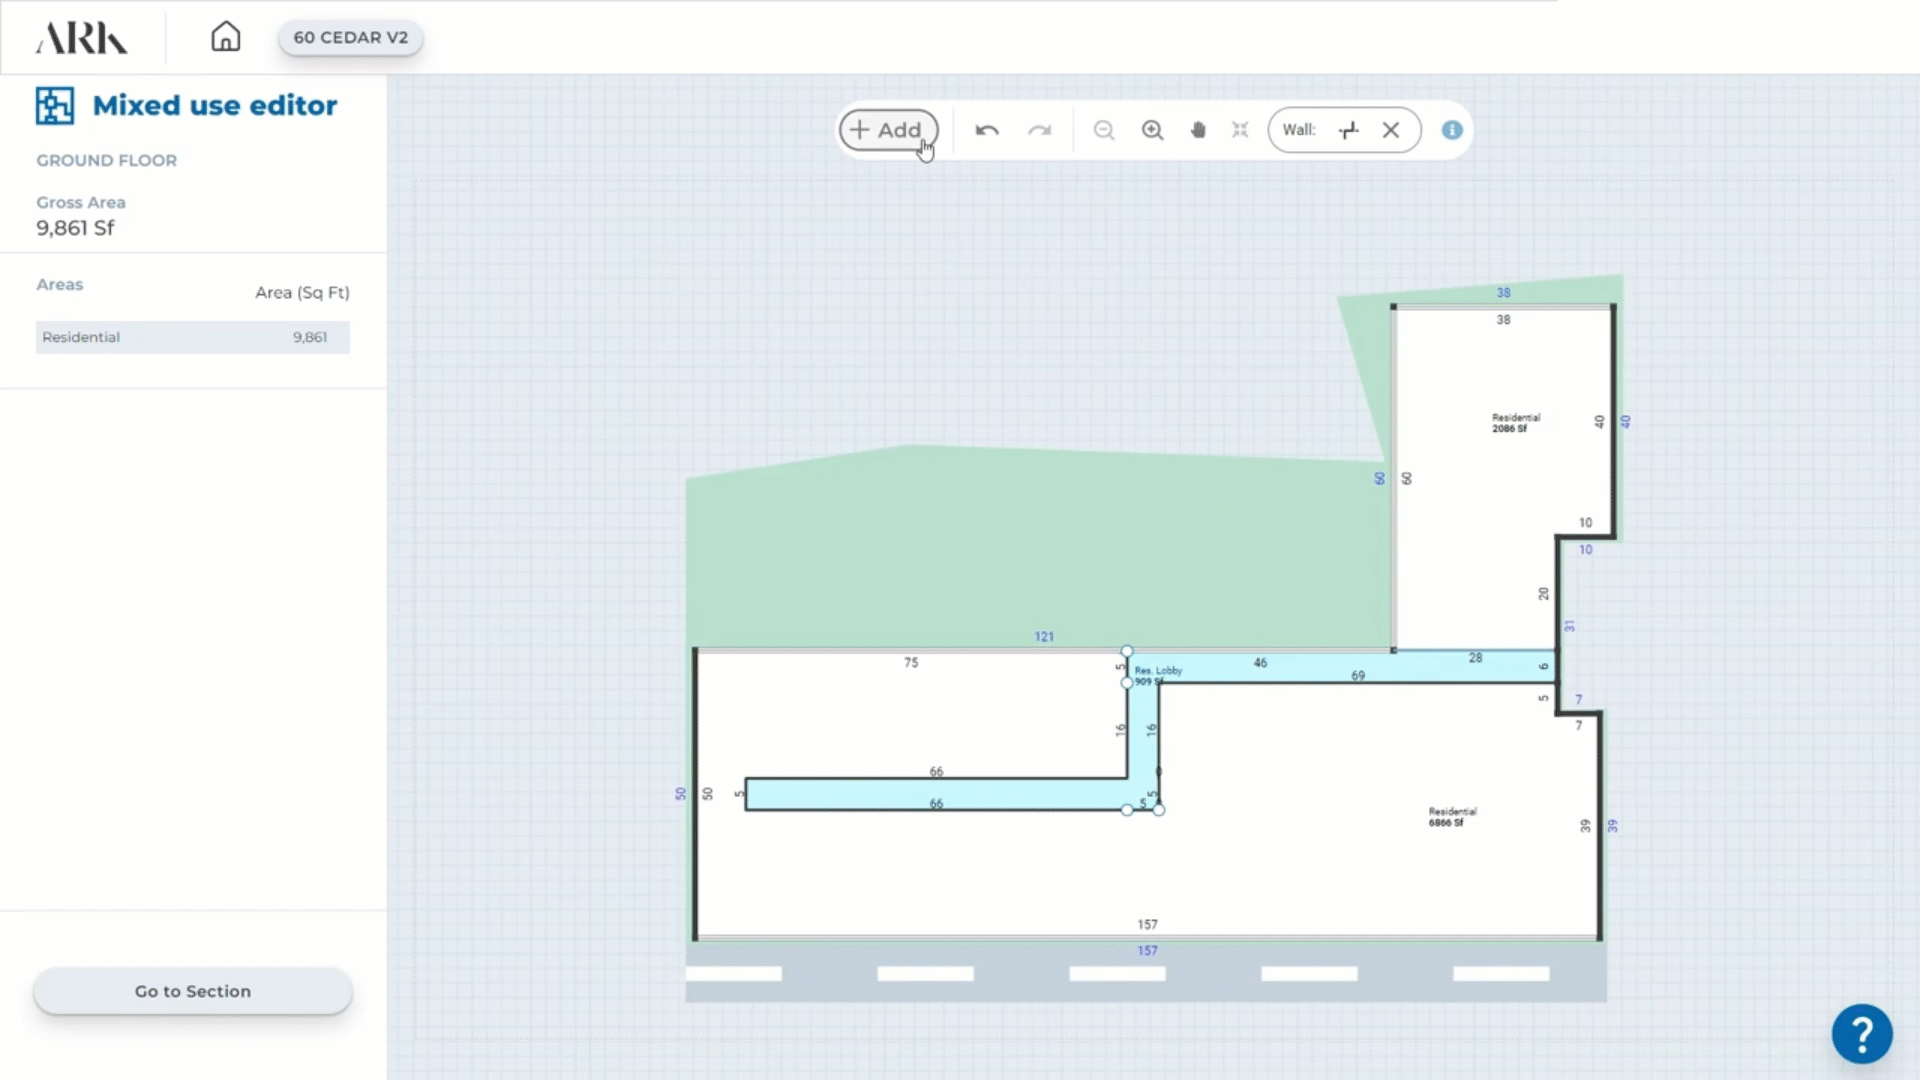Redo the last undone action
The width and height of the screenshot is (1920, 1080).
coord(1040,130)
